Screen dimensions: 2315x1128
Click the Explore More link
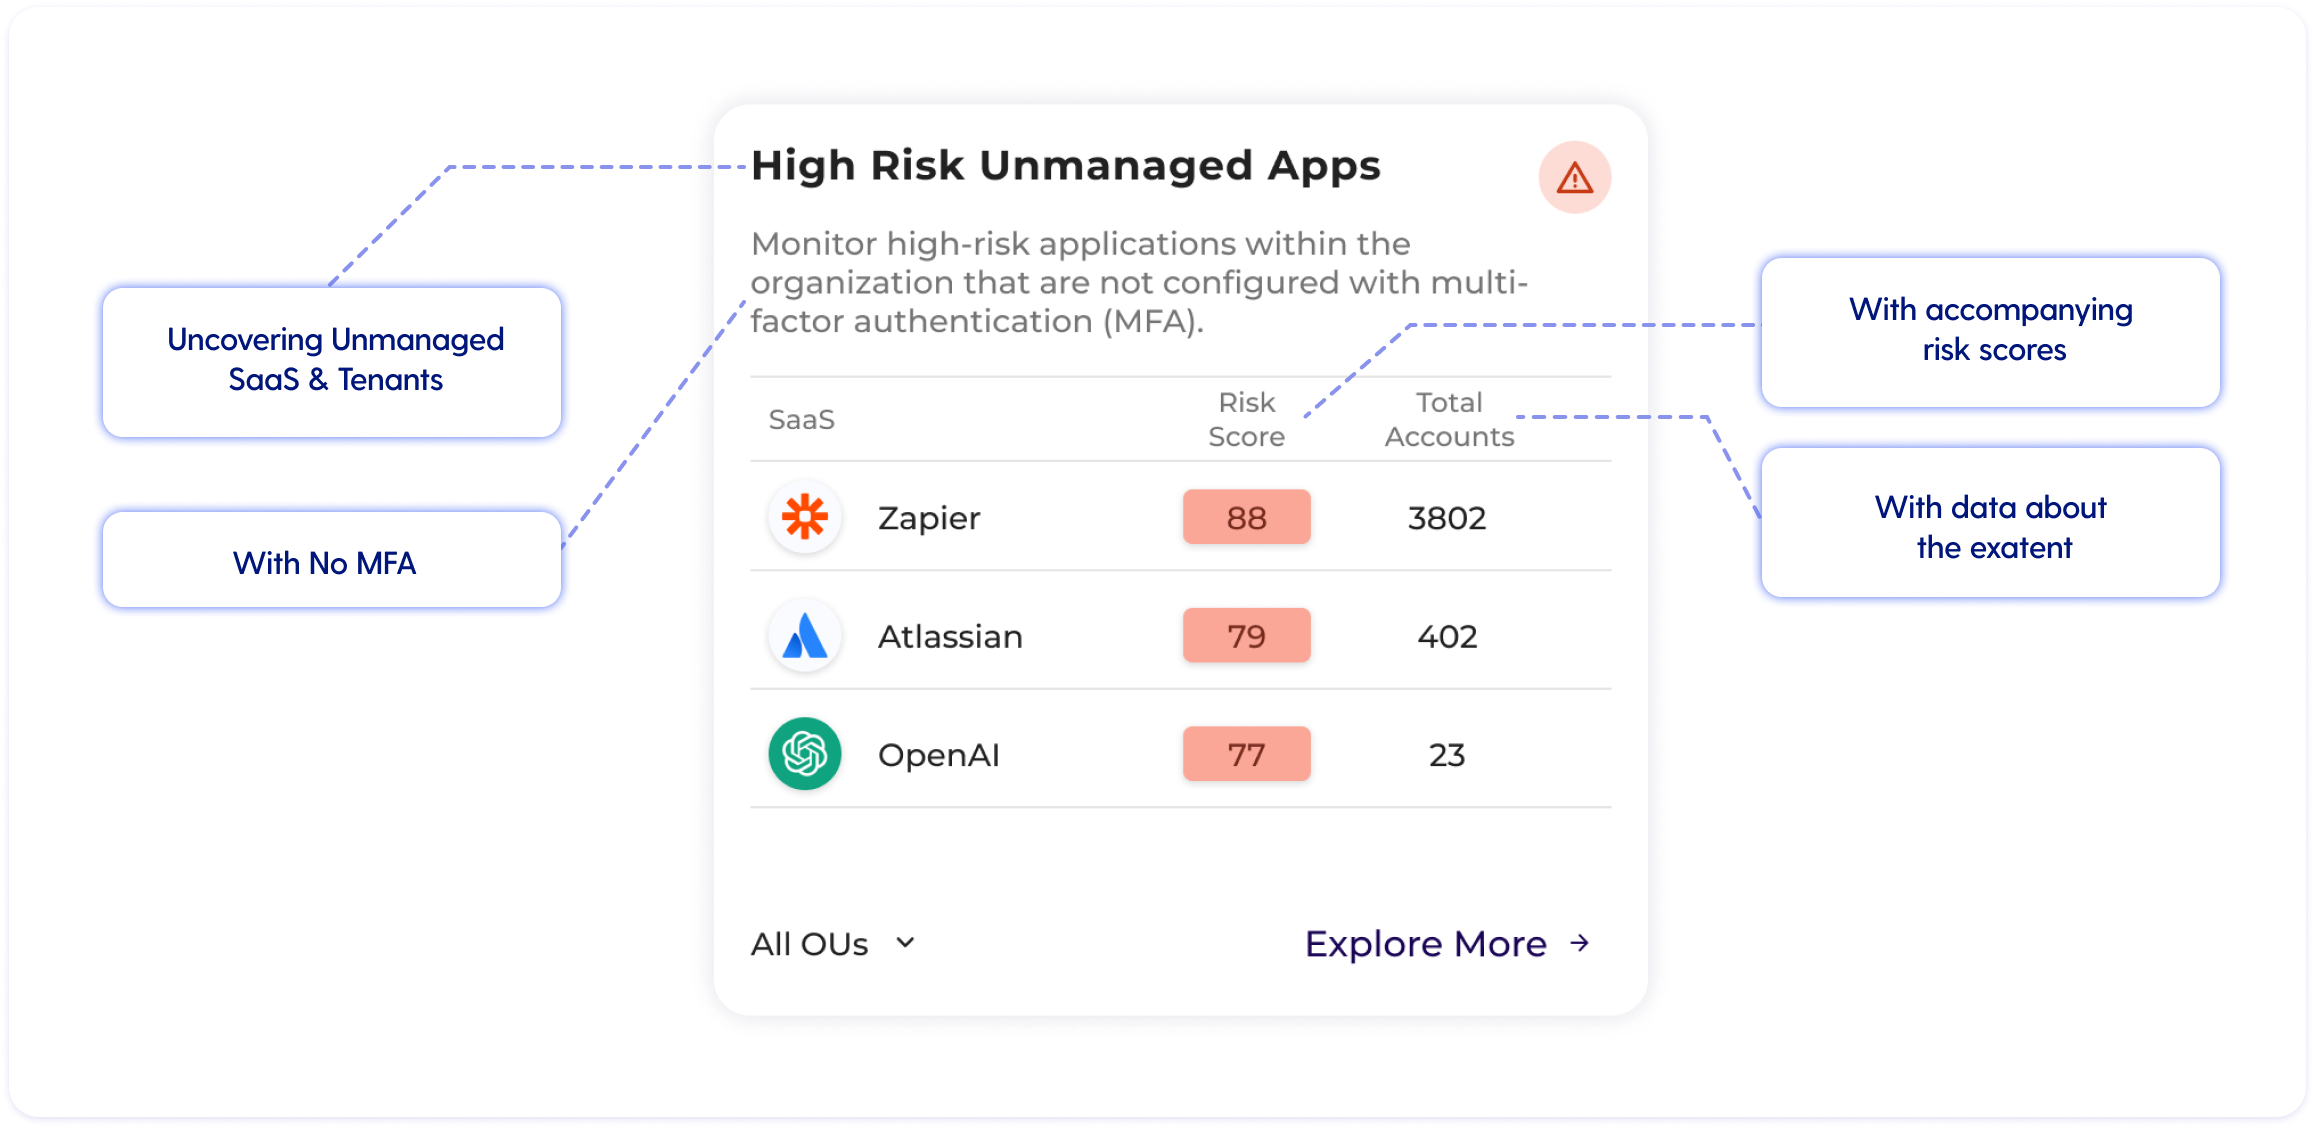(x=1425, y=944)
